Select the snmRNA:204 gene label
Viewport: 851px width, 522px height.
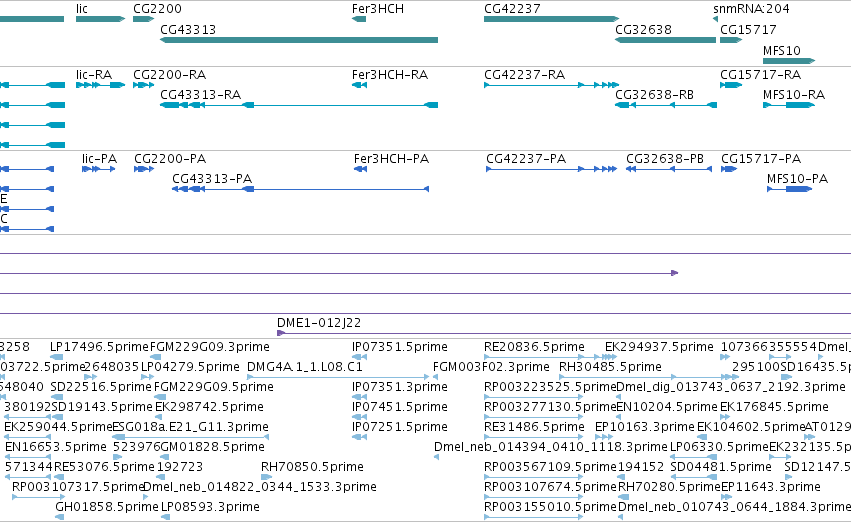coord(751,9)
